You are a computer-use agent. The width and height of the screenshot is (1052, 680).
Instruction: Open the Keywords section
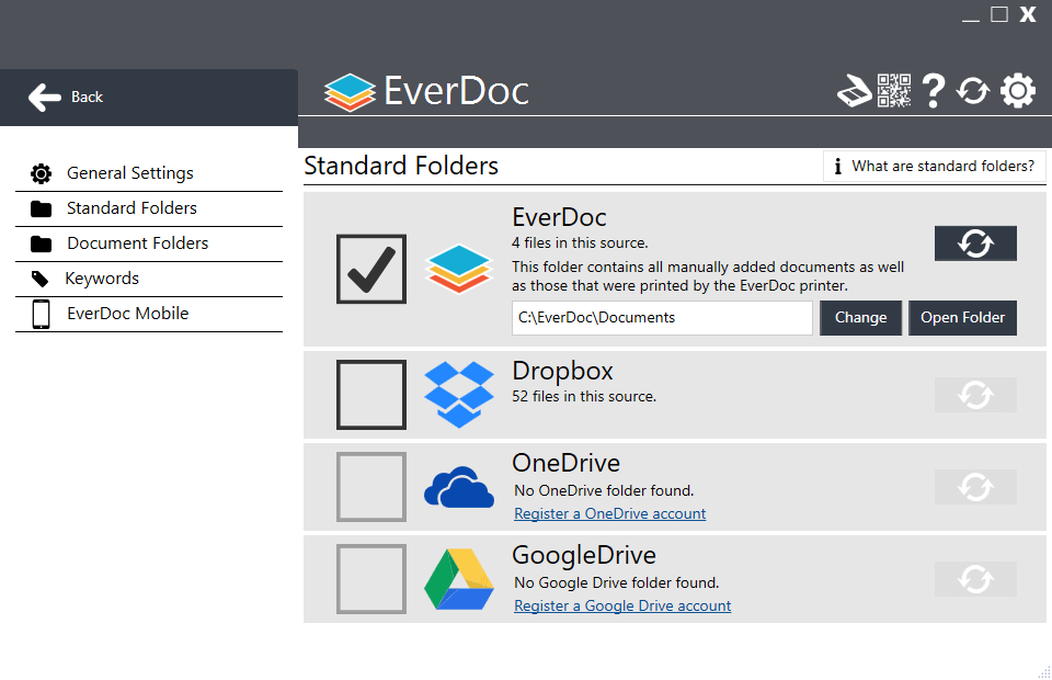[x=149, y=278]
